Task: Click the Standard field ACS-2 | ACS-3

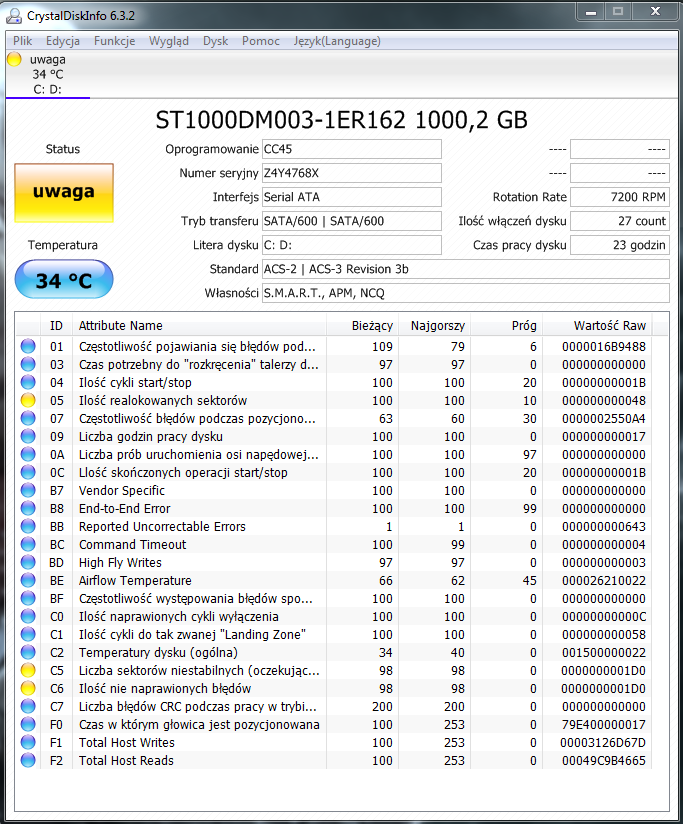Action: [466, 269]
